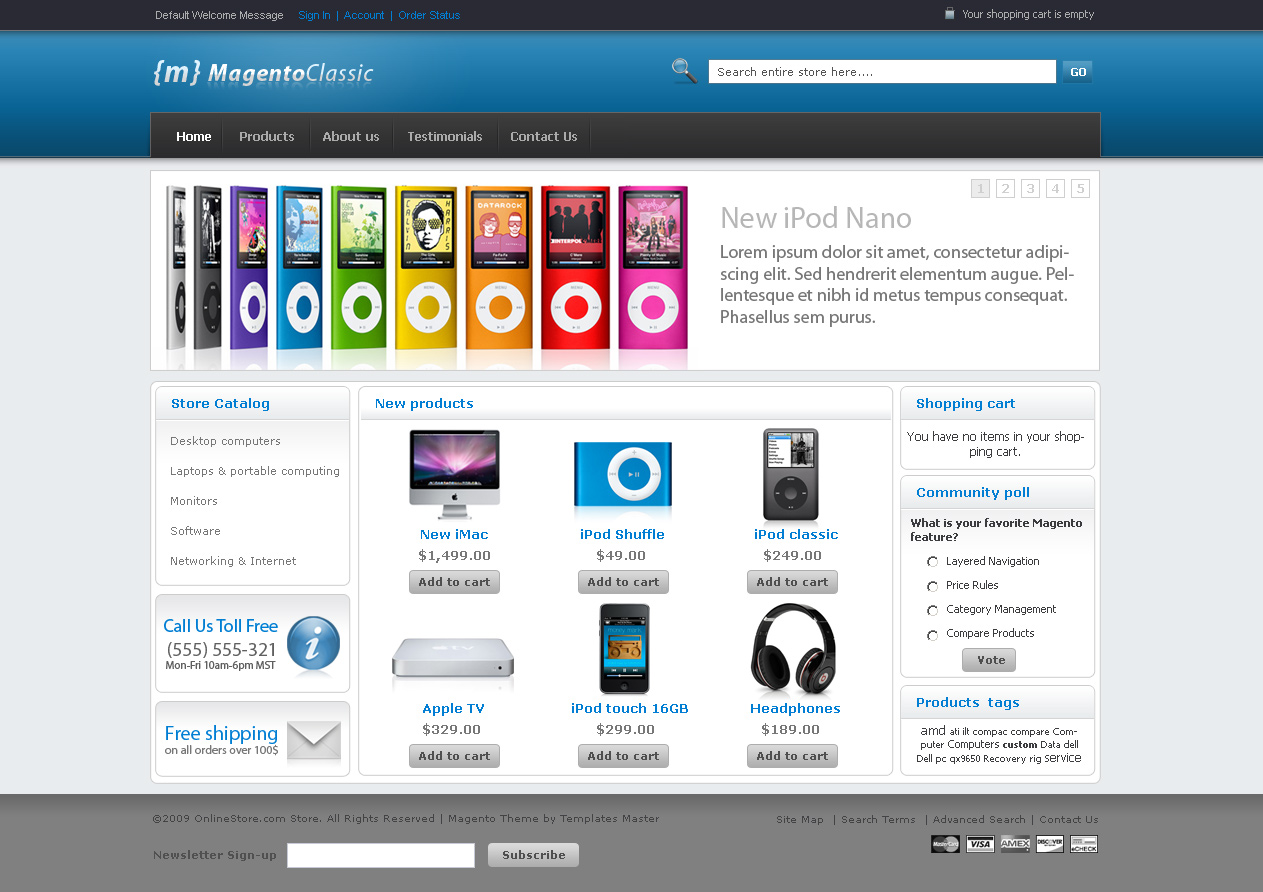
Task: Click the 'custom' product tag
Action: coord(1020,745)
